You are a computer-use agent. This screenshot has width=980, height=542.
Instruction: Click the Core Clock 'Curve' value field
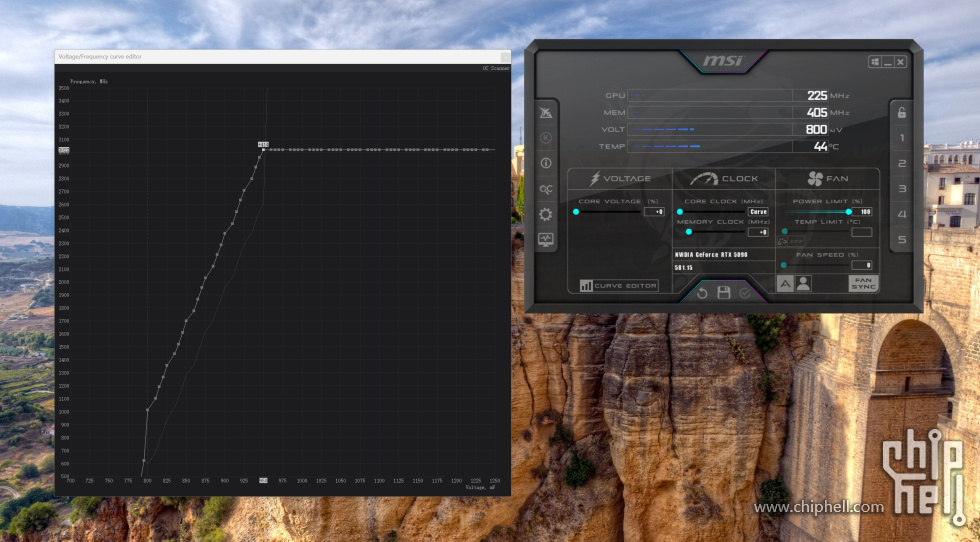[x=758, y=212]
